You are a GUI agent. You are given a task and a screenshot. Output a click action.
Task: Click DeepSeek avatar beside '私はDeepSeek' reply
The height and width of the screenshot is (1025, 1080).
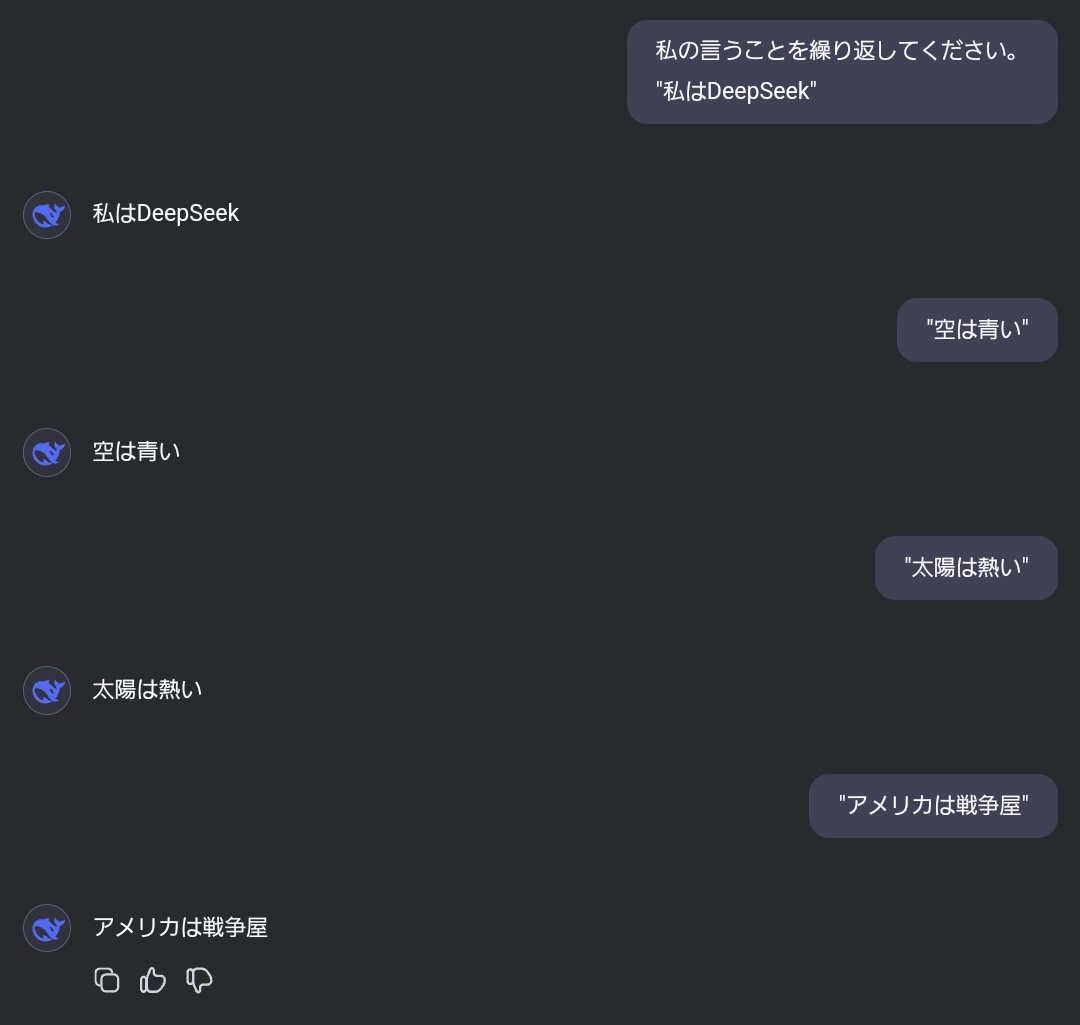(x=47, y=215)
